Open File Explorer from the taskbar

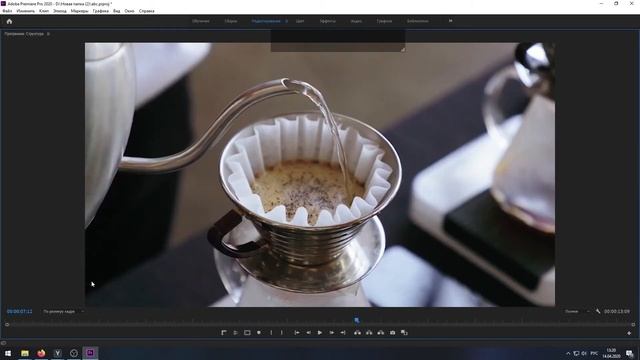pos(25,353)
